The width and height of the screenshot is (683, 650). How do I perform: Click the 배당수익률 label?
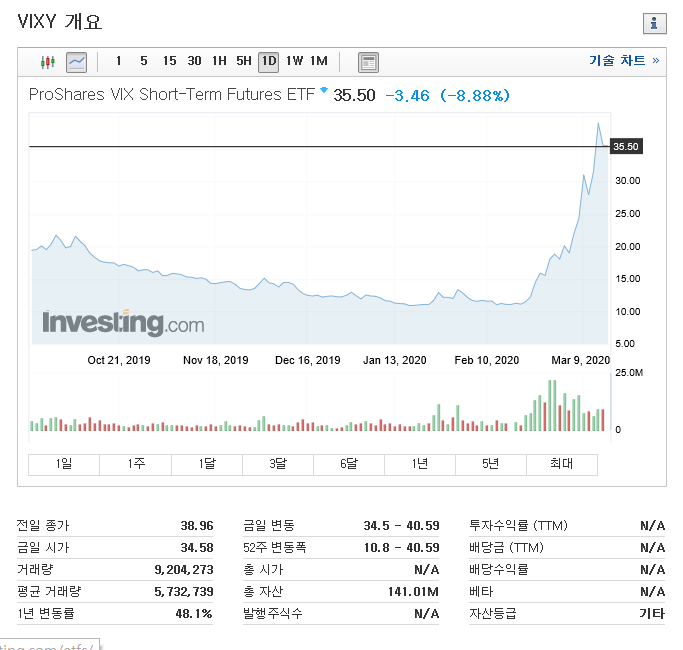(499, 570)
